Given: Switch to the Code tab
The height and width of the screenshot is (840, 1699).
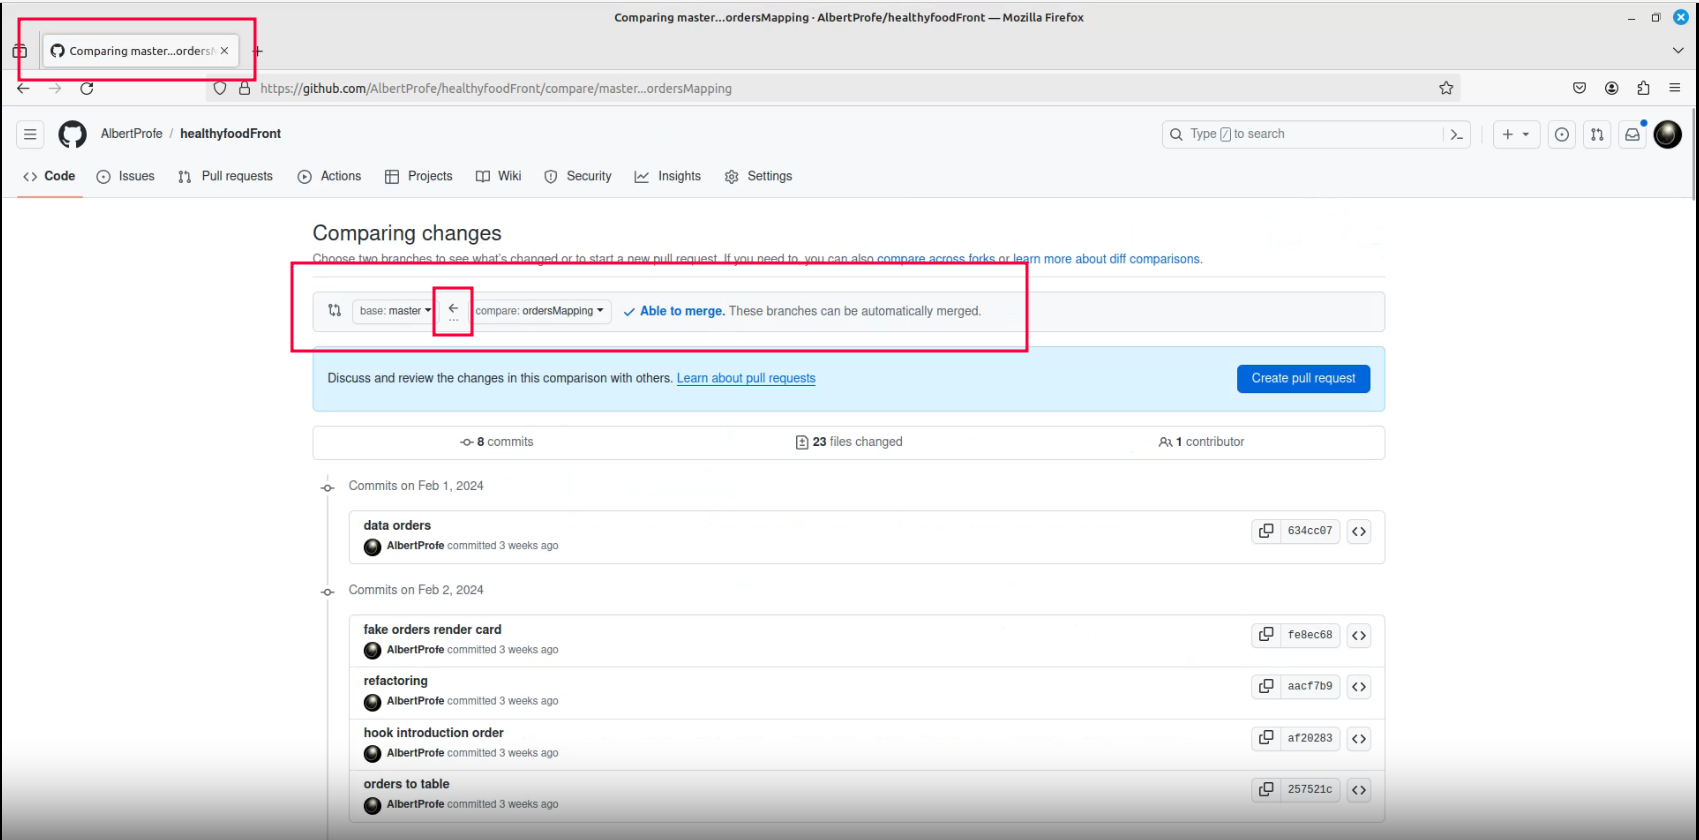Looking at the screenshot, I should point(49,176).
